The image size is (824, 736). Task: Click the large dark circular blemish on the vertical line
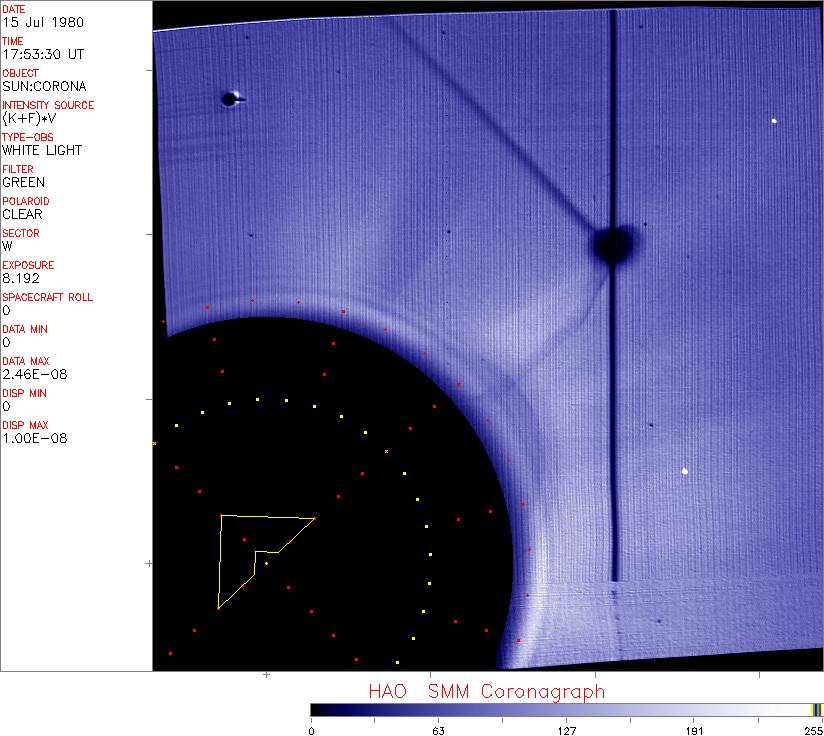click(611, 243)
